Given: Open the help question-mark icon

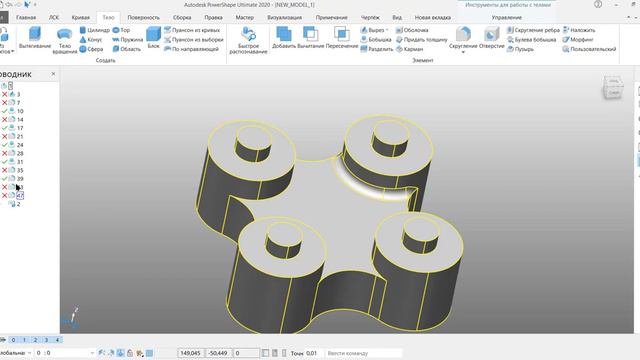Looking at the screenshot, I should tap(598, 4).
